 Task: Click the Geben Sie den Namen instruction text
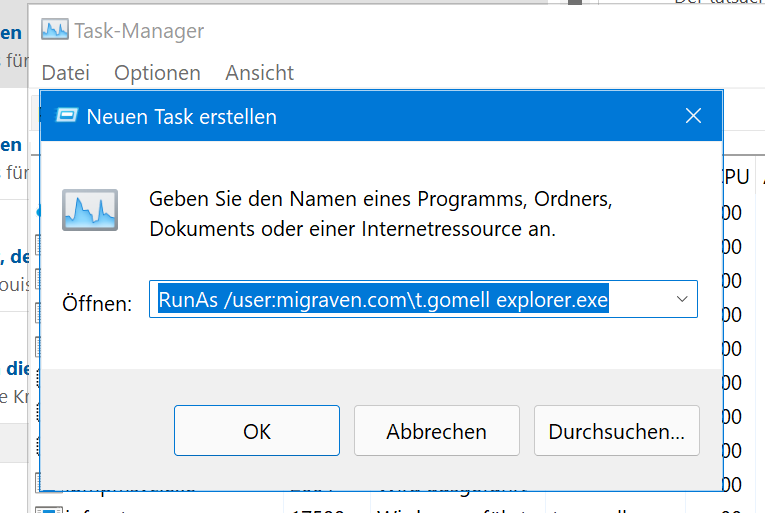(381, 214)
